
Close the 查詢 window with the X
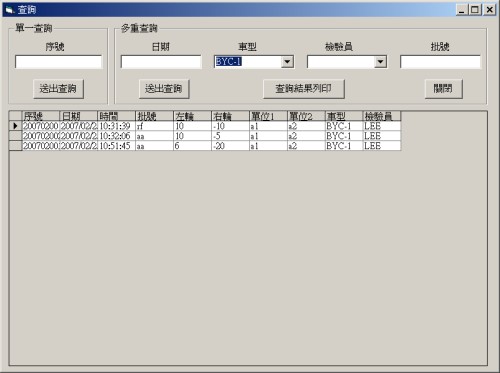[x=489, y=10]
